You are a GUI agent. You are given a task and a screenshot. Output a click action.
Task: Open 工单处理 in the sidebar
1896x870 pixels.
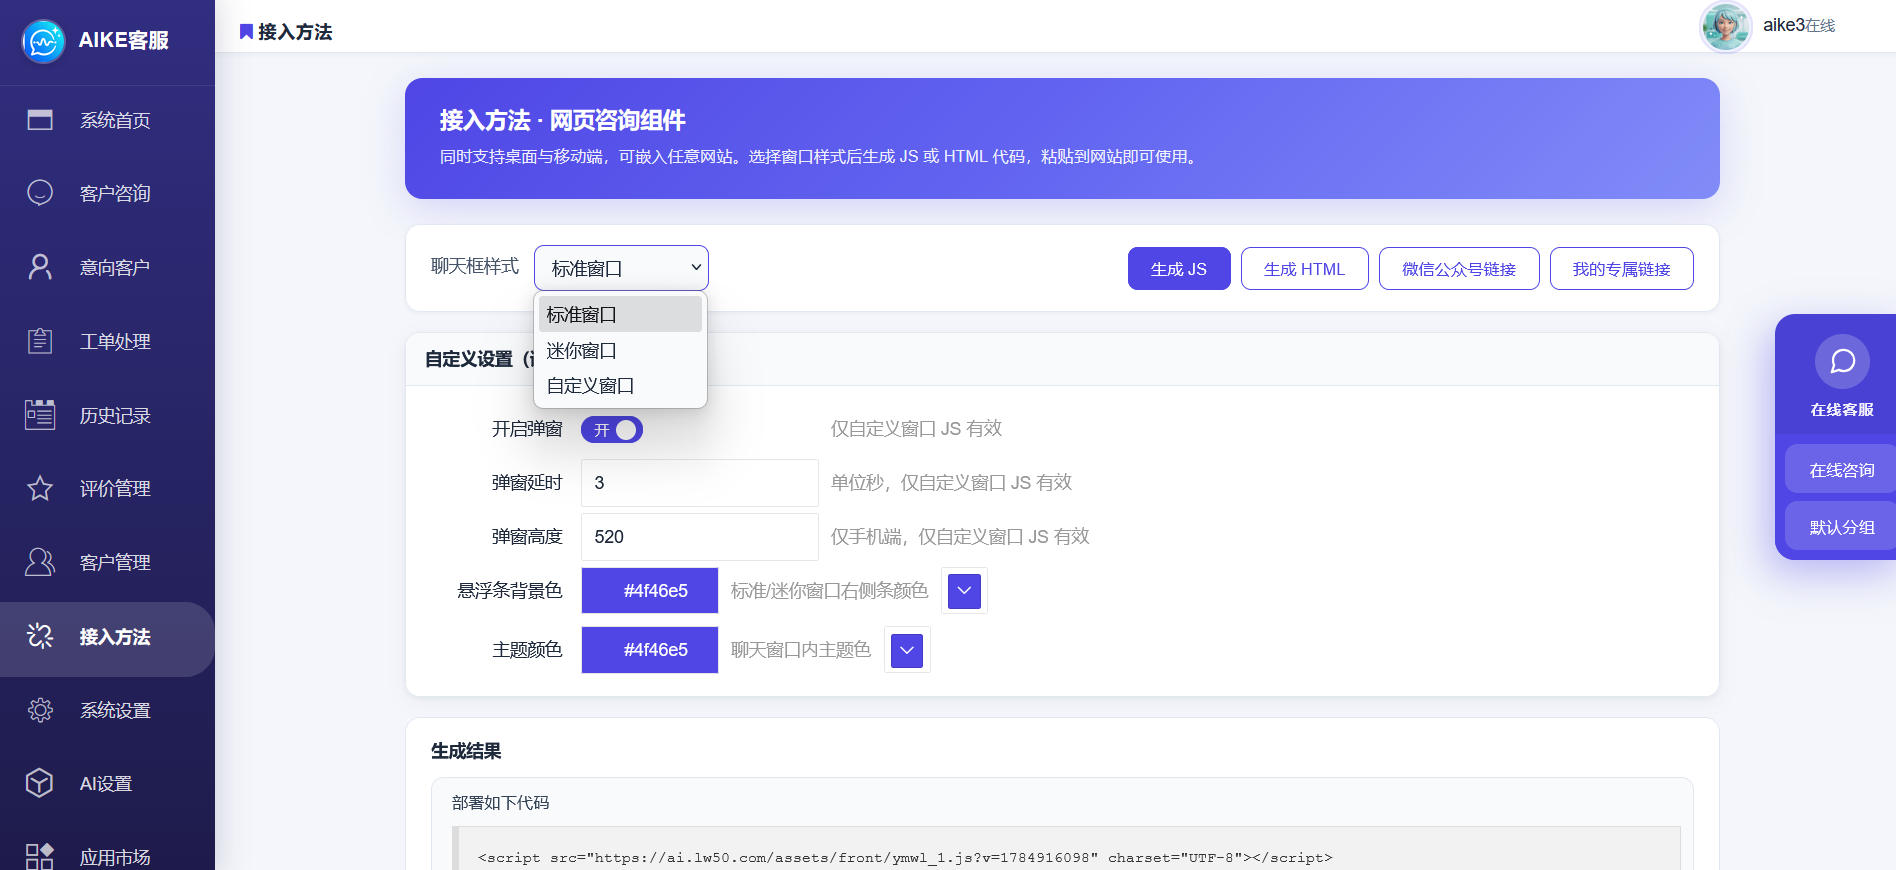point(107,341)
